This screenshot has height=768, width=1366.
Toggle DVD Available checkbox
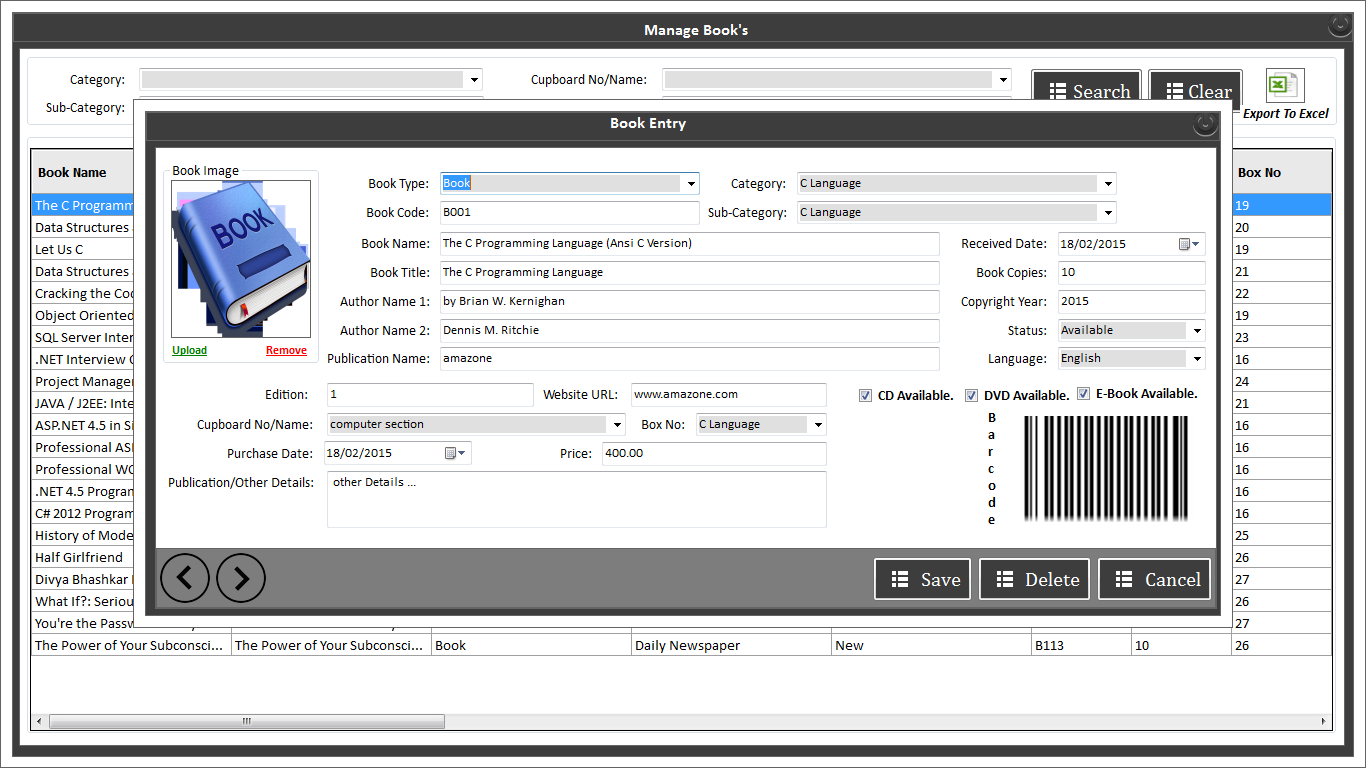tap(971, 396)
